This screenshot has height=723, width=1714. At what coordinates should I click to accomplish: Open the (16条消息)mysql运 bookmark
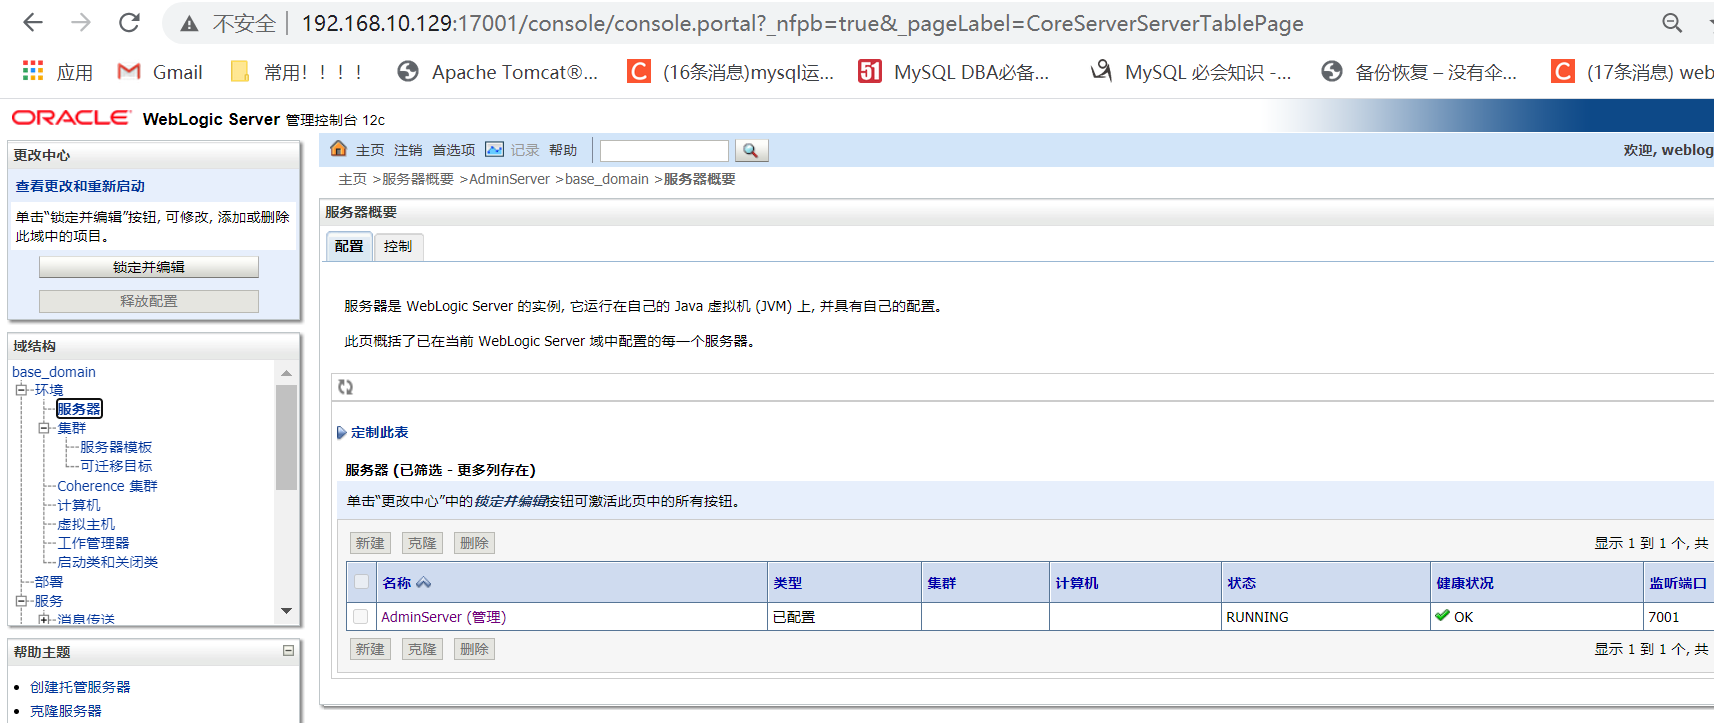point(730,72)
